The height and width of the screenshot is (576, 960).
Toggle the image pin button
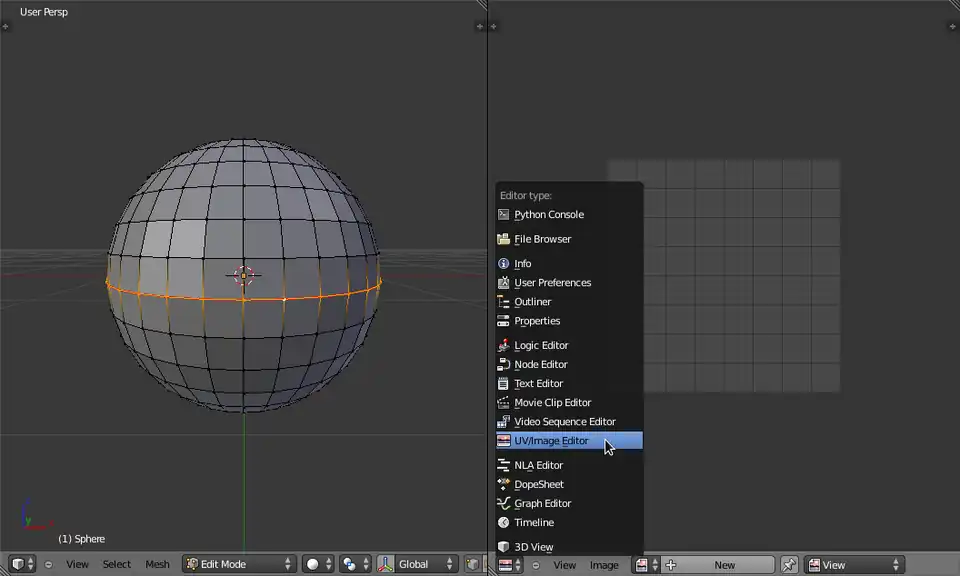click(x=789, y=565)
